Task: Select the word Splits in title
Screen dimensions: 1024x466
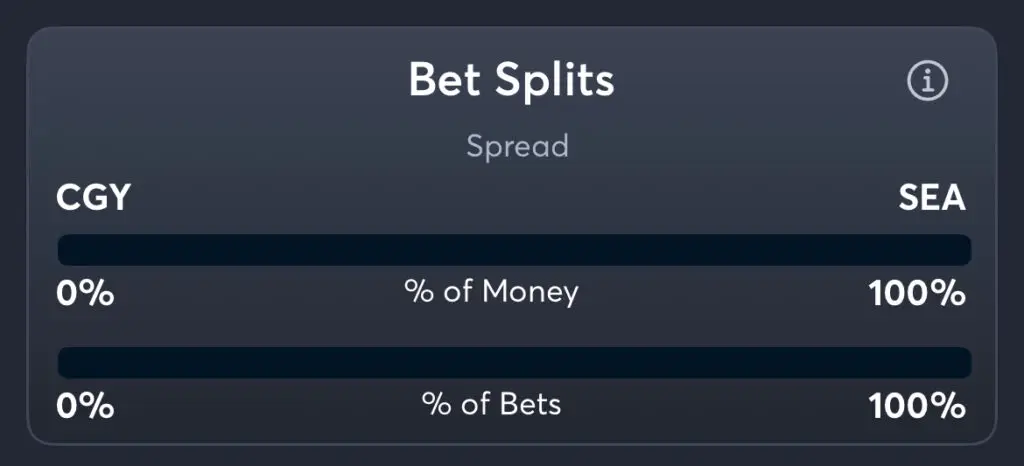Action: pos(554,81)
